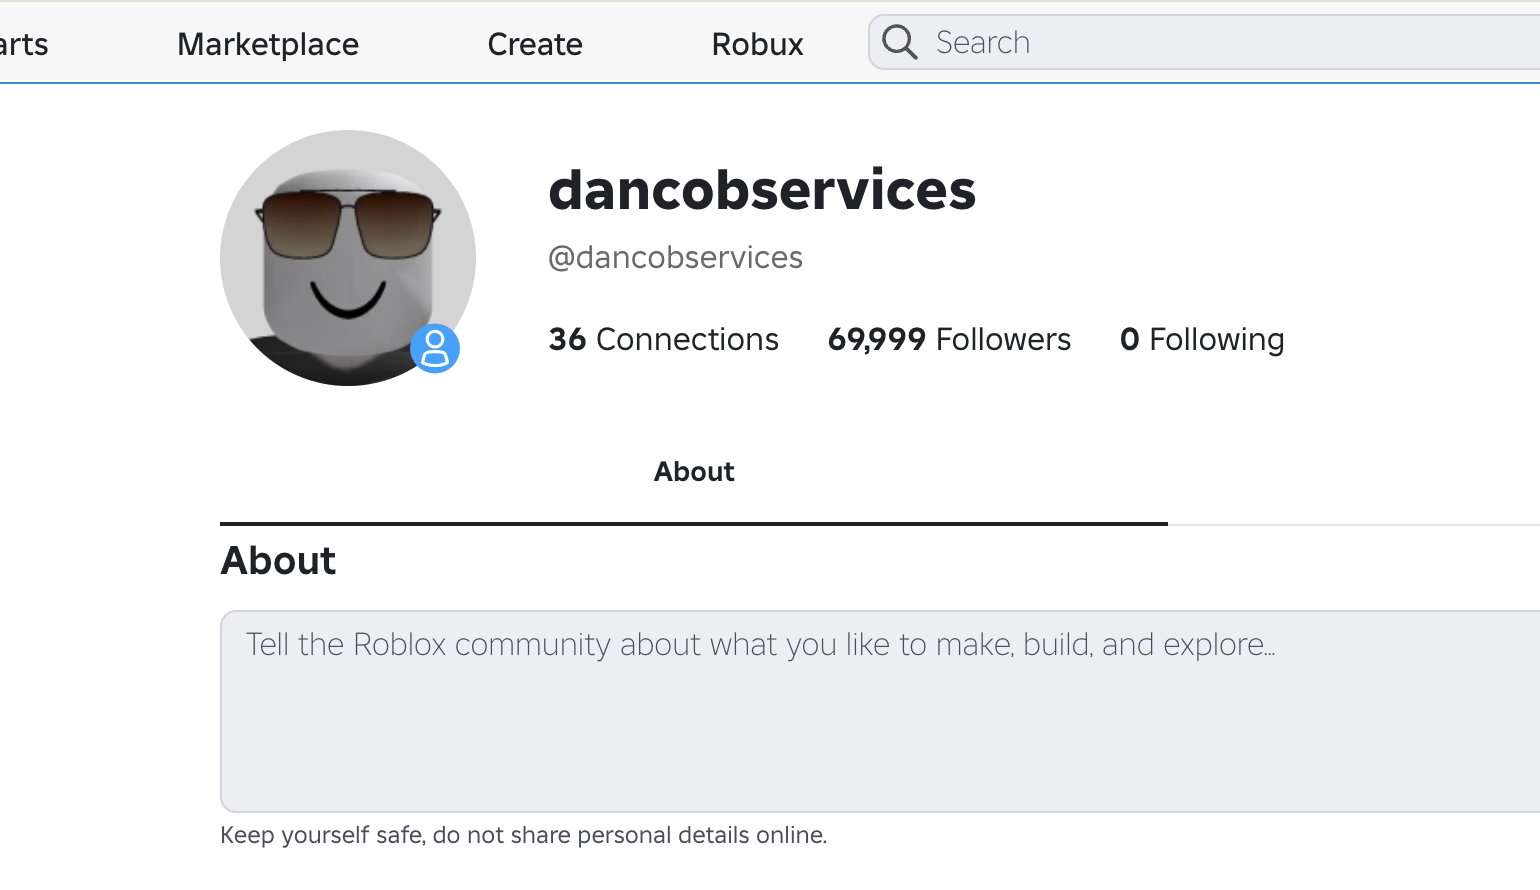Click the profile avatar picture
Screen dimensions: 1540x890
(x=348, y=258)
